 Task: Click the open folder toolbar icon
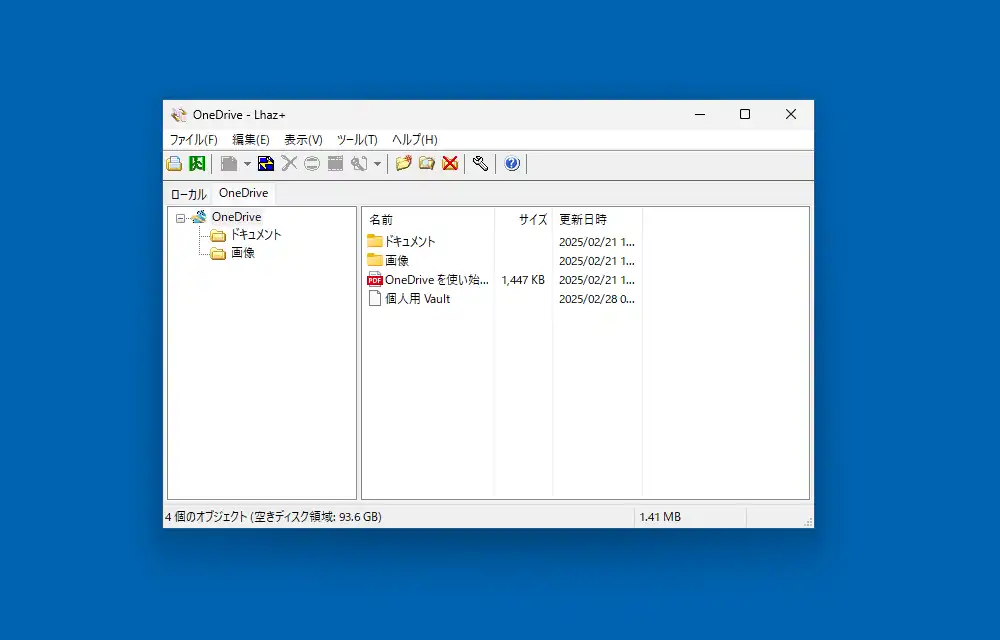[x=427, y=164]
